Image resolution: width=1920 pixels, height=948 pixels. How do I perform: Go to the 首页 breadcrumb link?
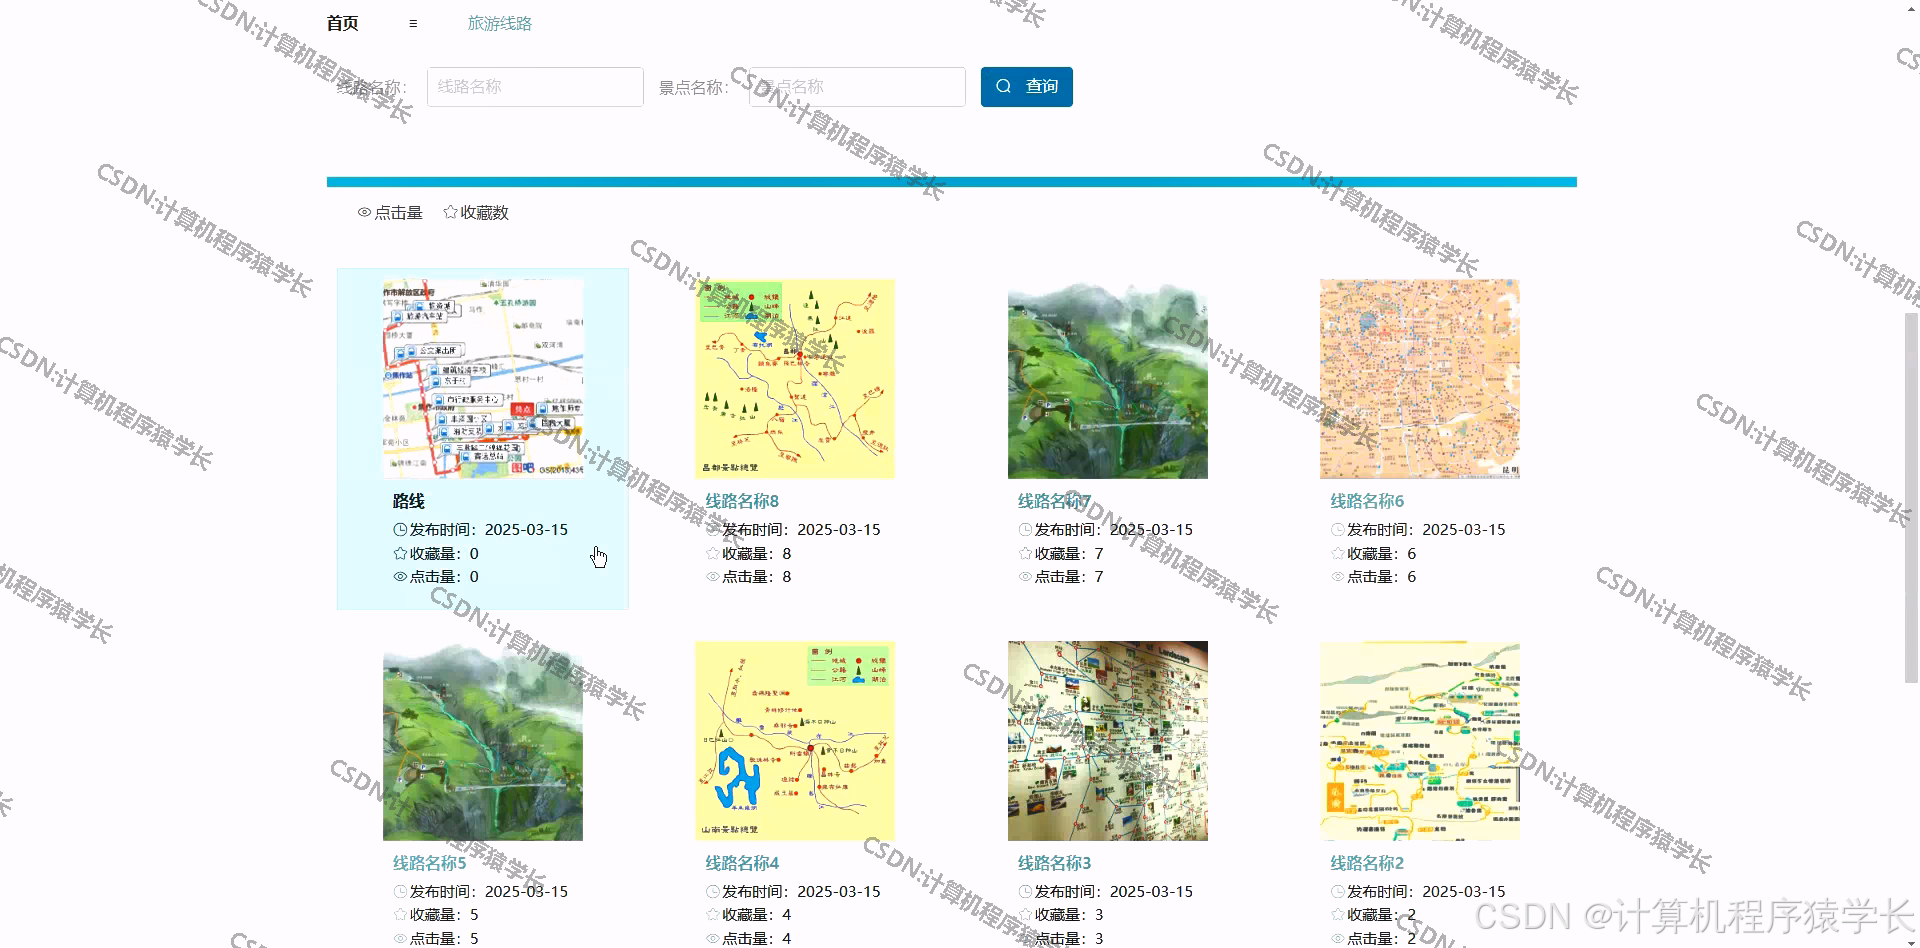[342, 23]
